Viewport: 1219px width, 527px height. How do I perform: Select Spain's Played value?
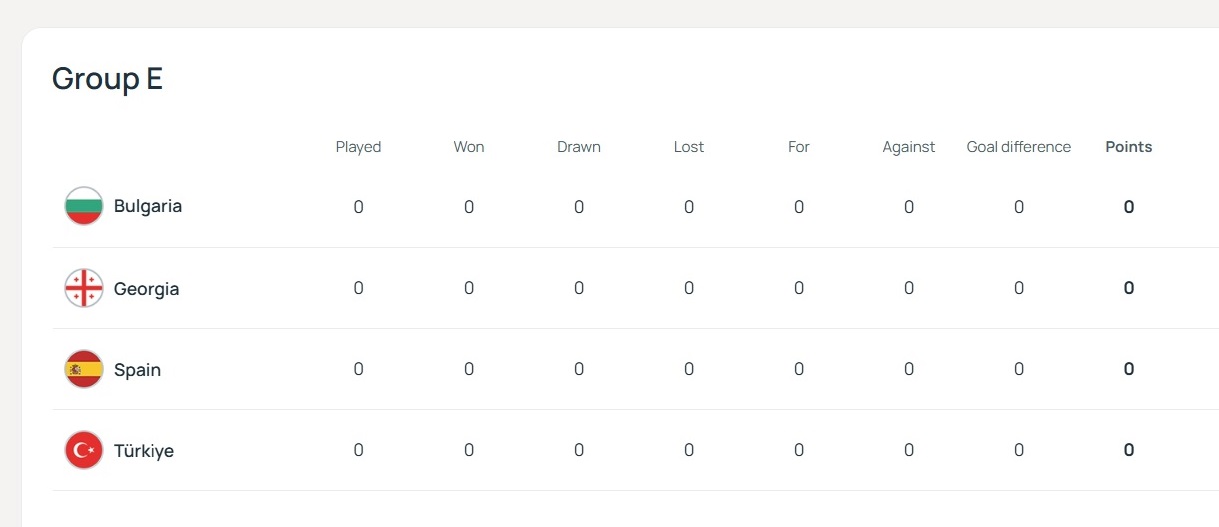point(358,369)
